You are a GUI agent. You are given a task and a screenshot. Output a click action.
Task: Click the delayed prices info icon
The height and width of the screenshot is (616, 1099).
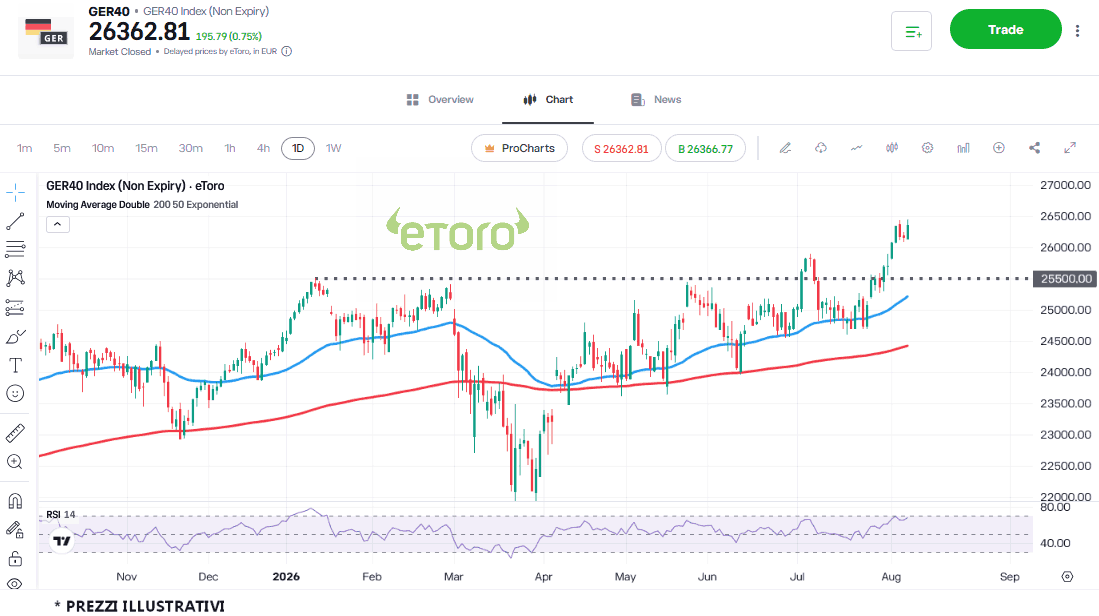pos(287,51)
